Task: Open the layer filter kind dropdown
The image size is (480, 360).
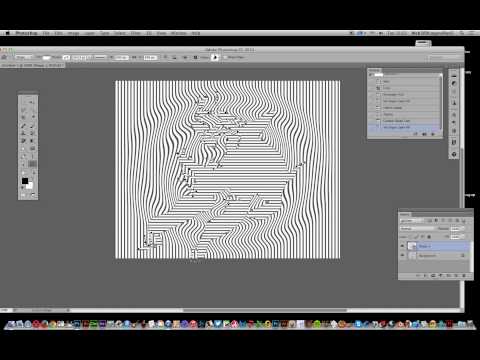Action: point(412,220)
